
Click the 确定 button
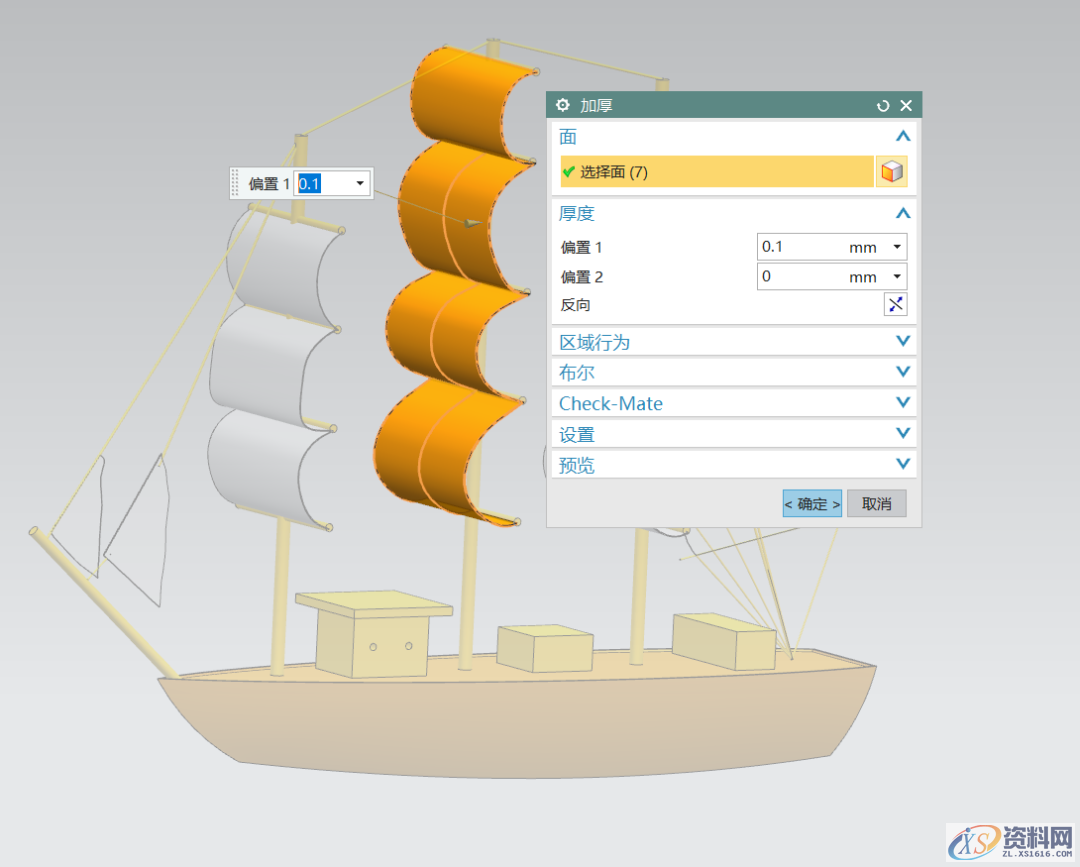(x=812, y=504)
